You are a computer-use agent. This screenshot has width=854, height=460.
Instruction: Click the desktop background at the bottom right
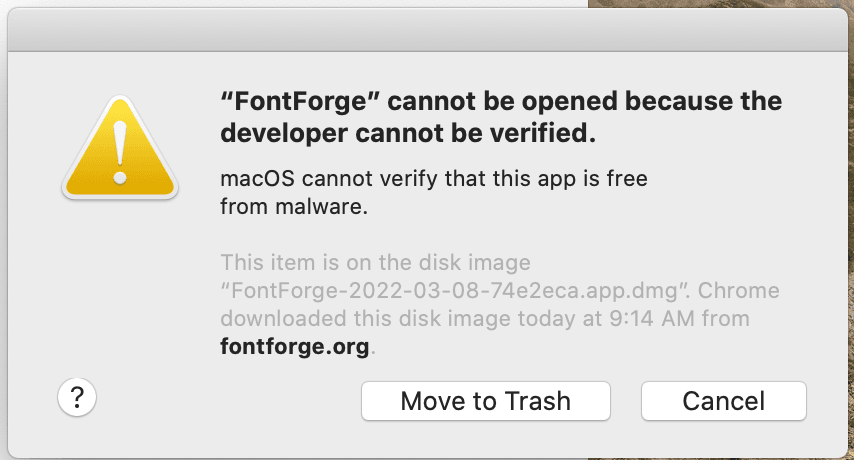[851, 452]
